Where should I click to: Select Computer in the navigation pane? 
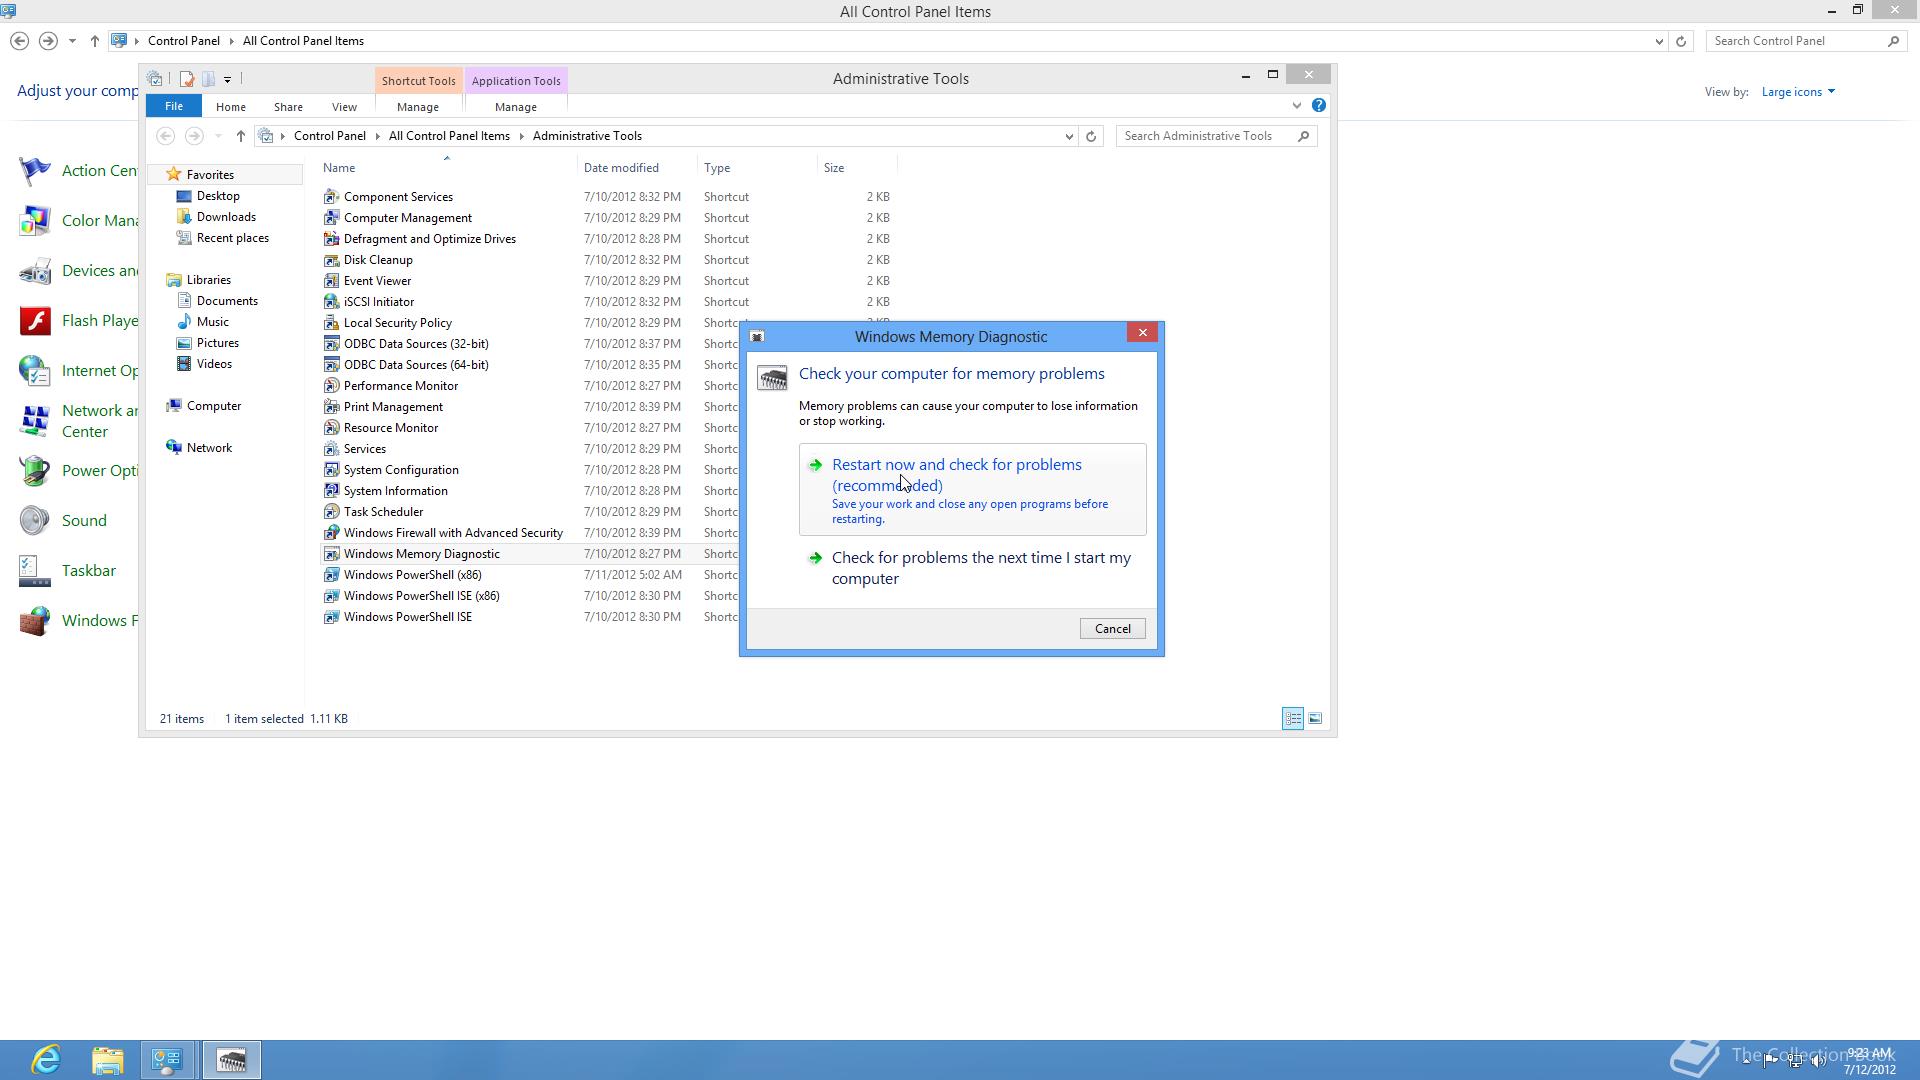click(214, 406)
